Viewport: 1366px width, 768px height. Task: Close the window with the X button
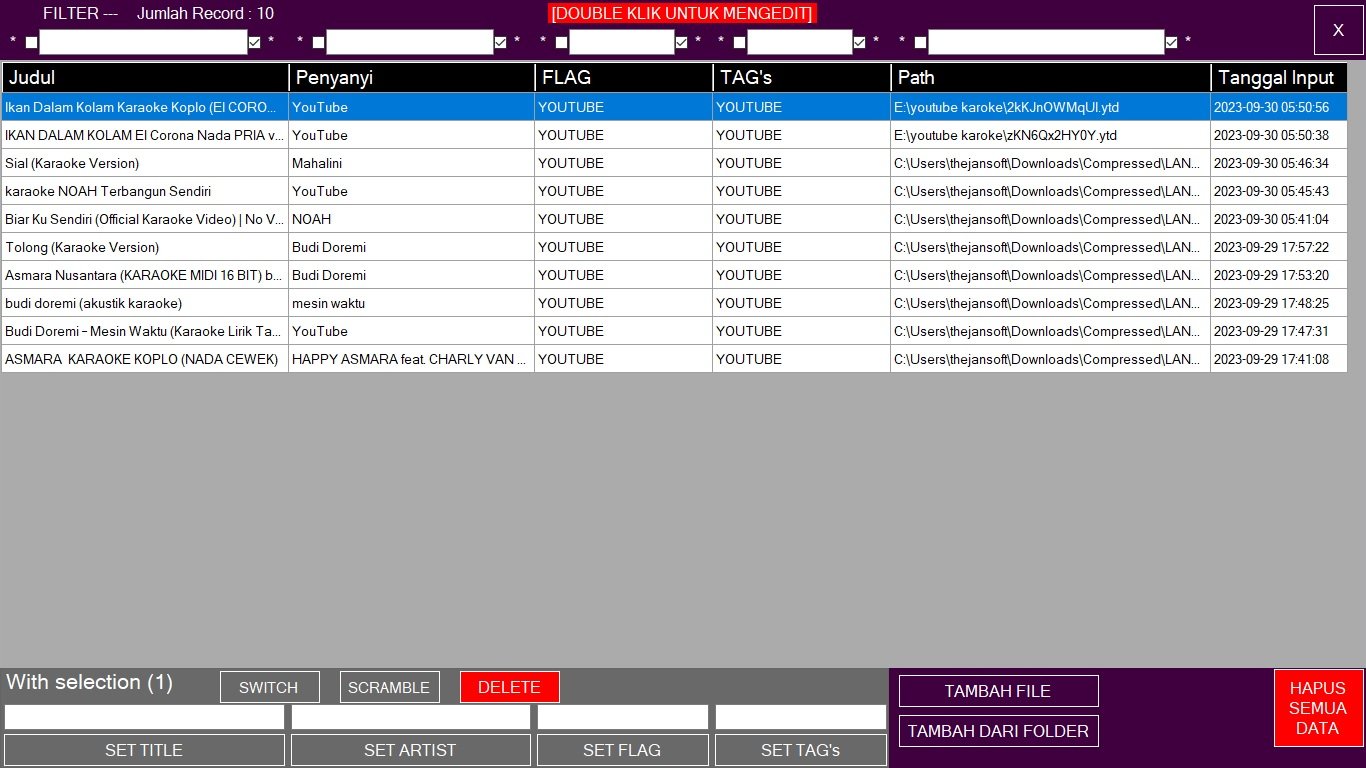[x=1338, y=30]
